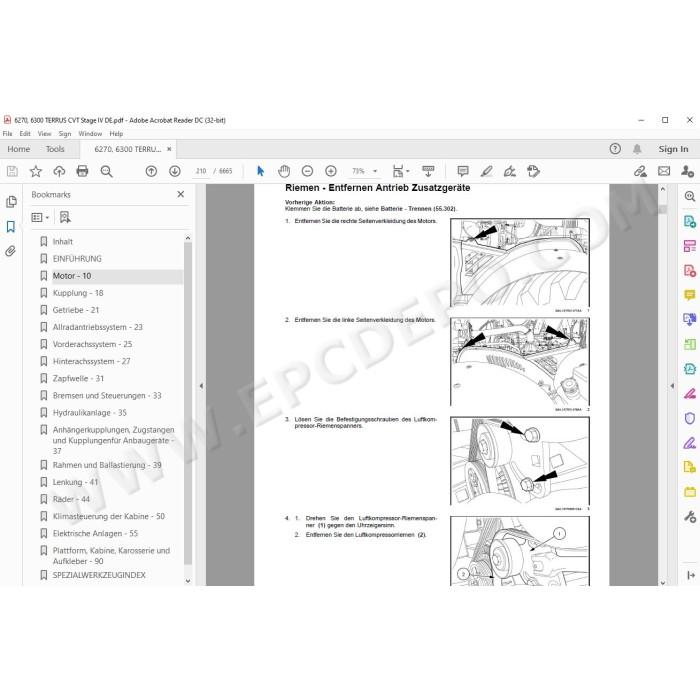Open the yellow Comment tool
700x700 pixels.
pos(690,295)
